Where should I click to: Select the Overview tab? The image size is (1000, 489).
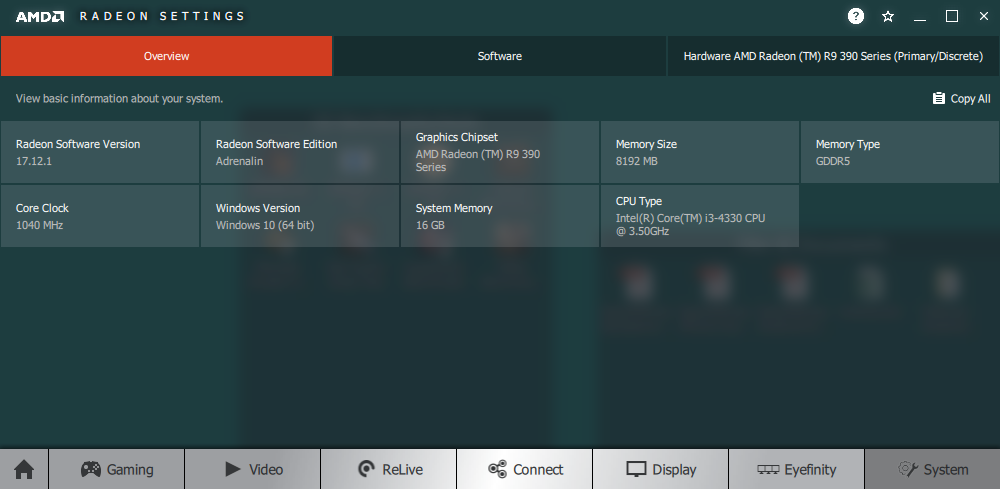pyautogui.click(x=166, y=56)
